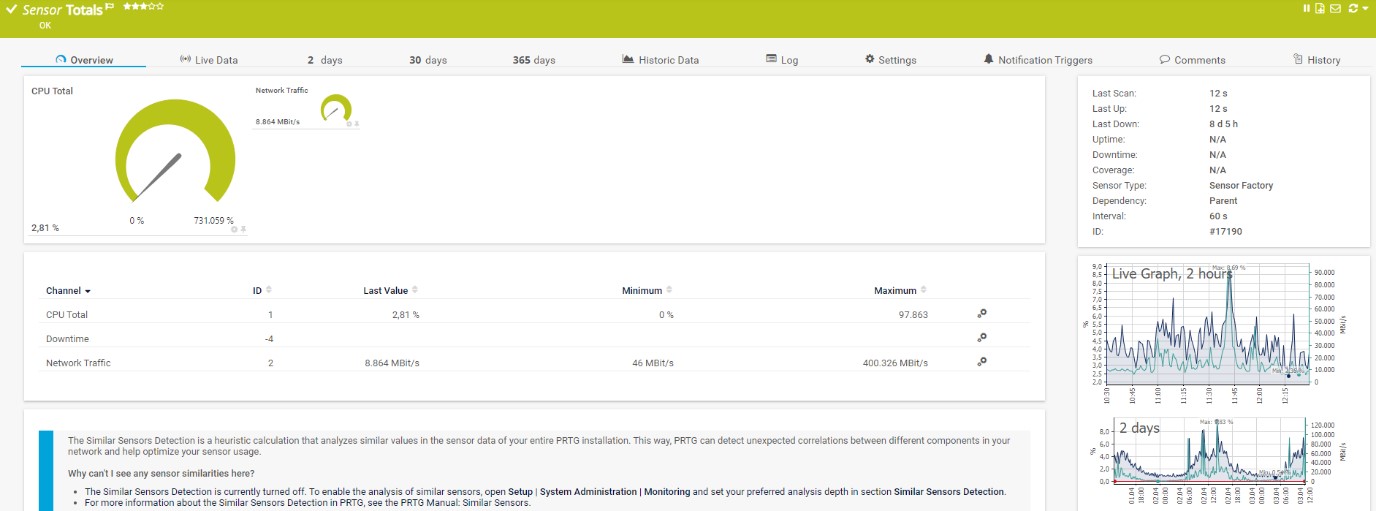Click the Network Traffic small gauge
This screenshot has width=1376, height=511.
(336, 108)
